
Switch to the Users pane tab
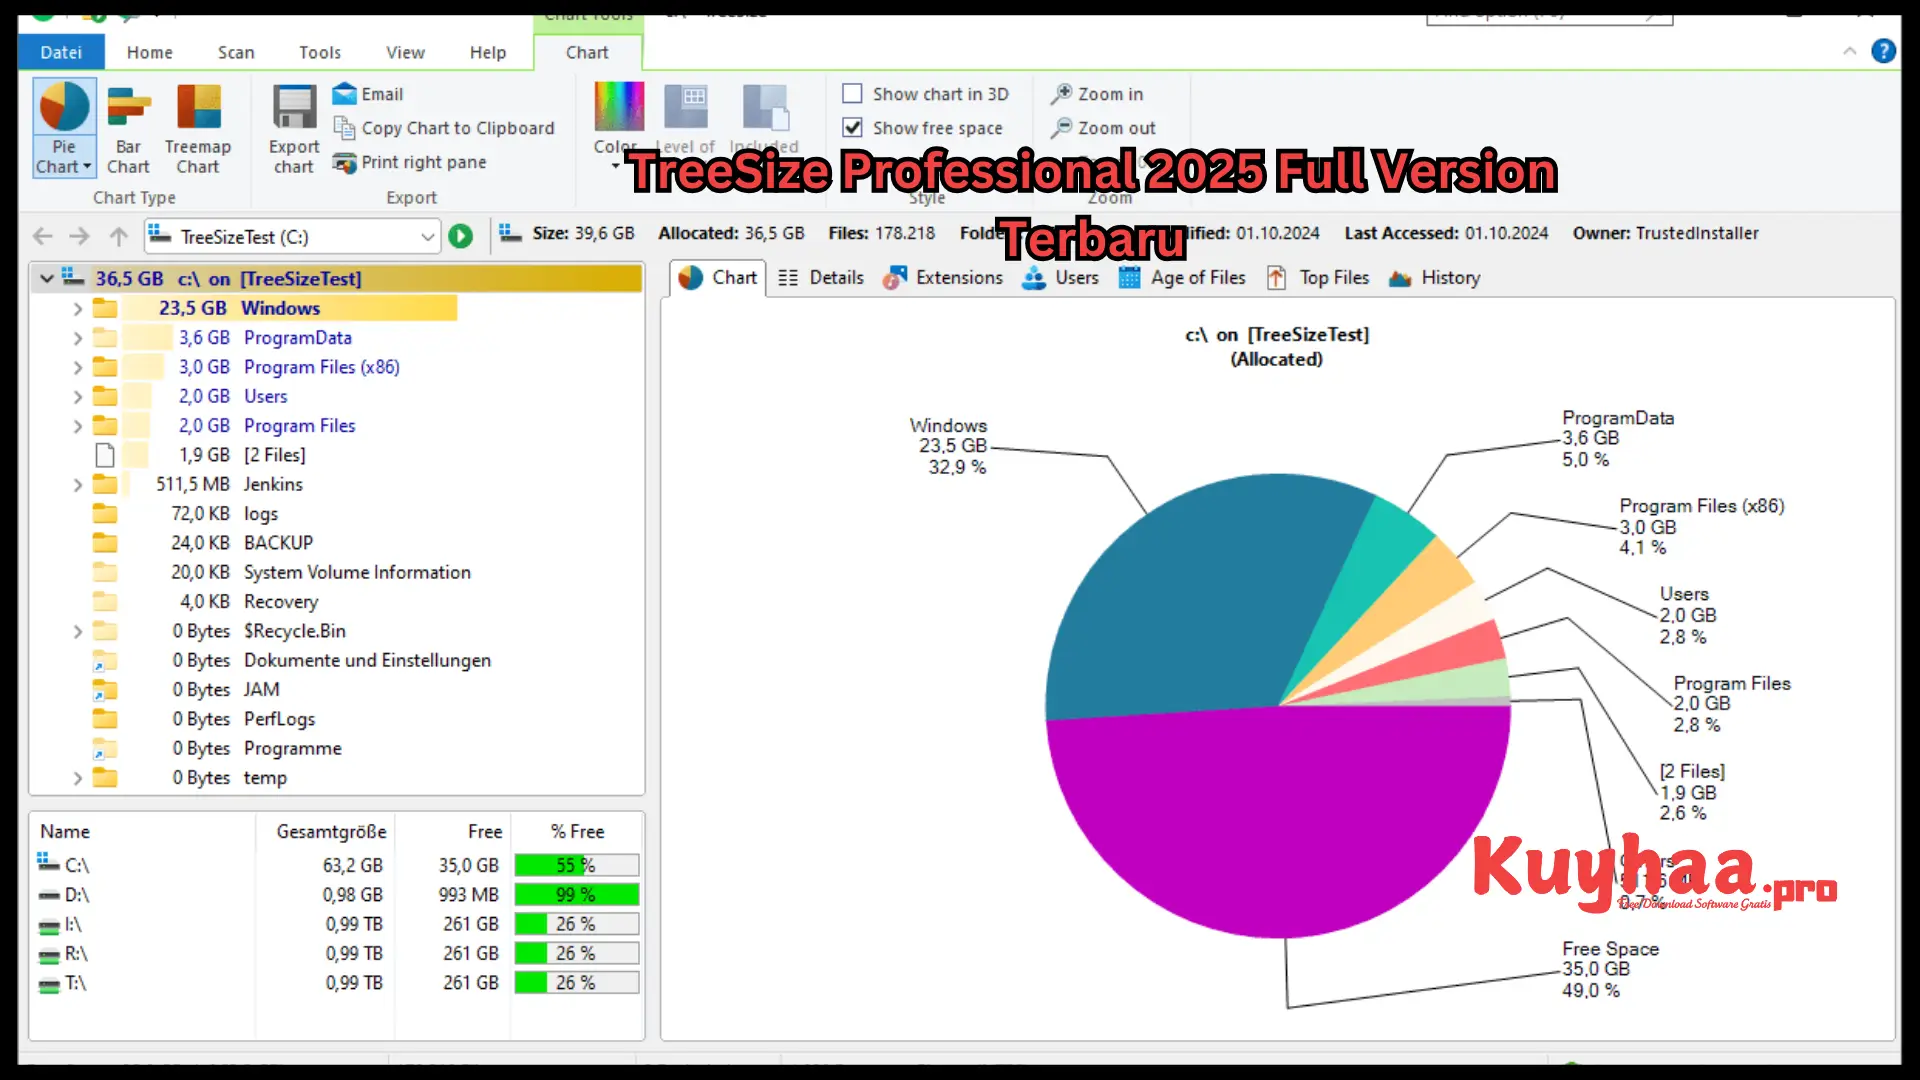[1060, 278]
